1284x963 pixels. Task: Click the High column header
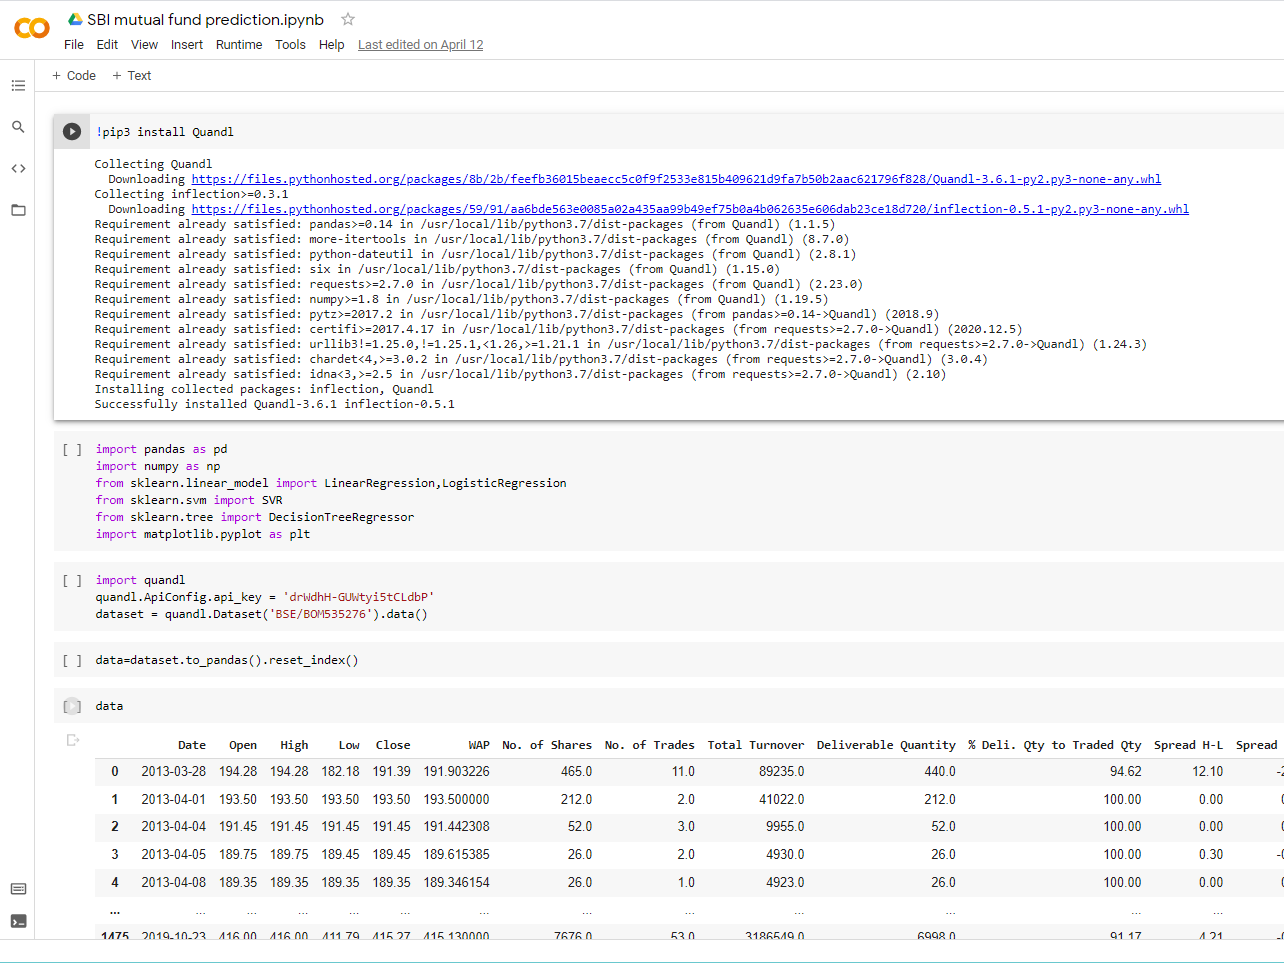click(294, 745)
